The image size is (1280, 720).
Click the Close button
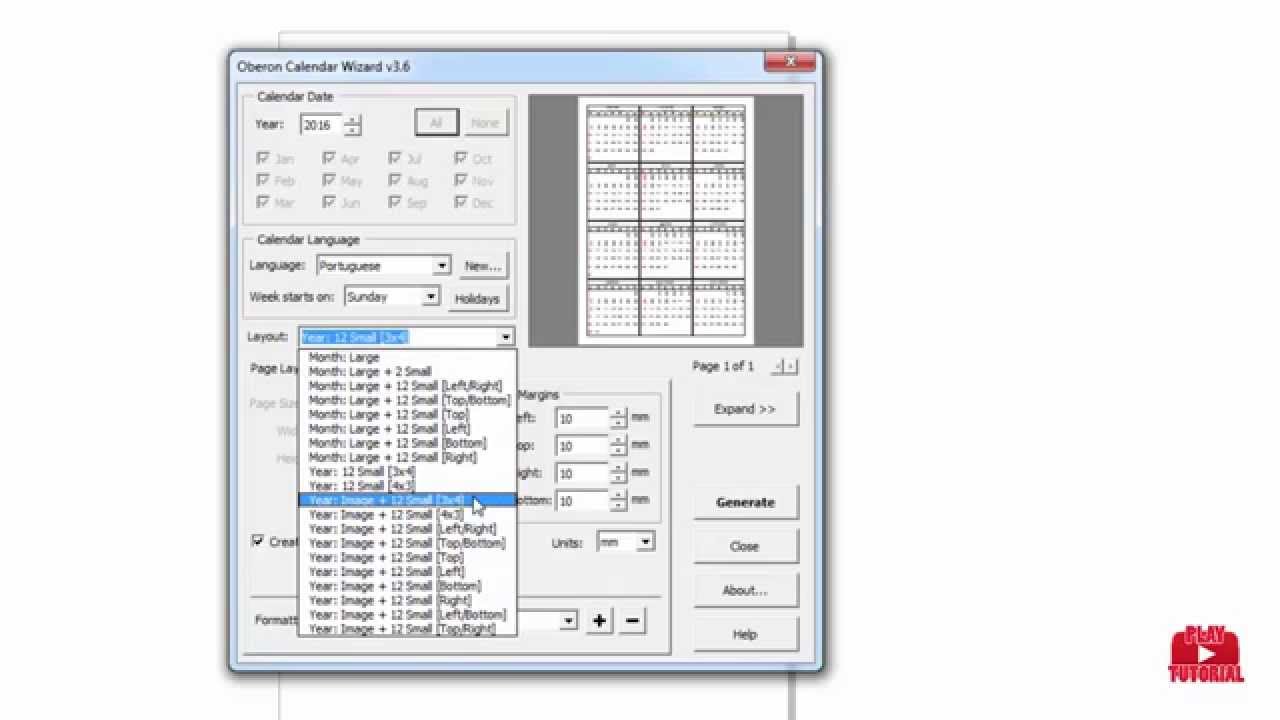(x=745, y=546)
